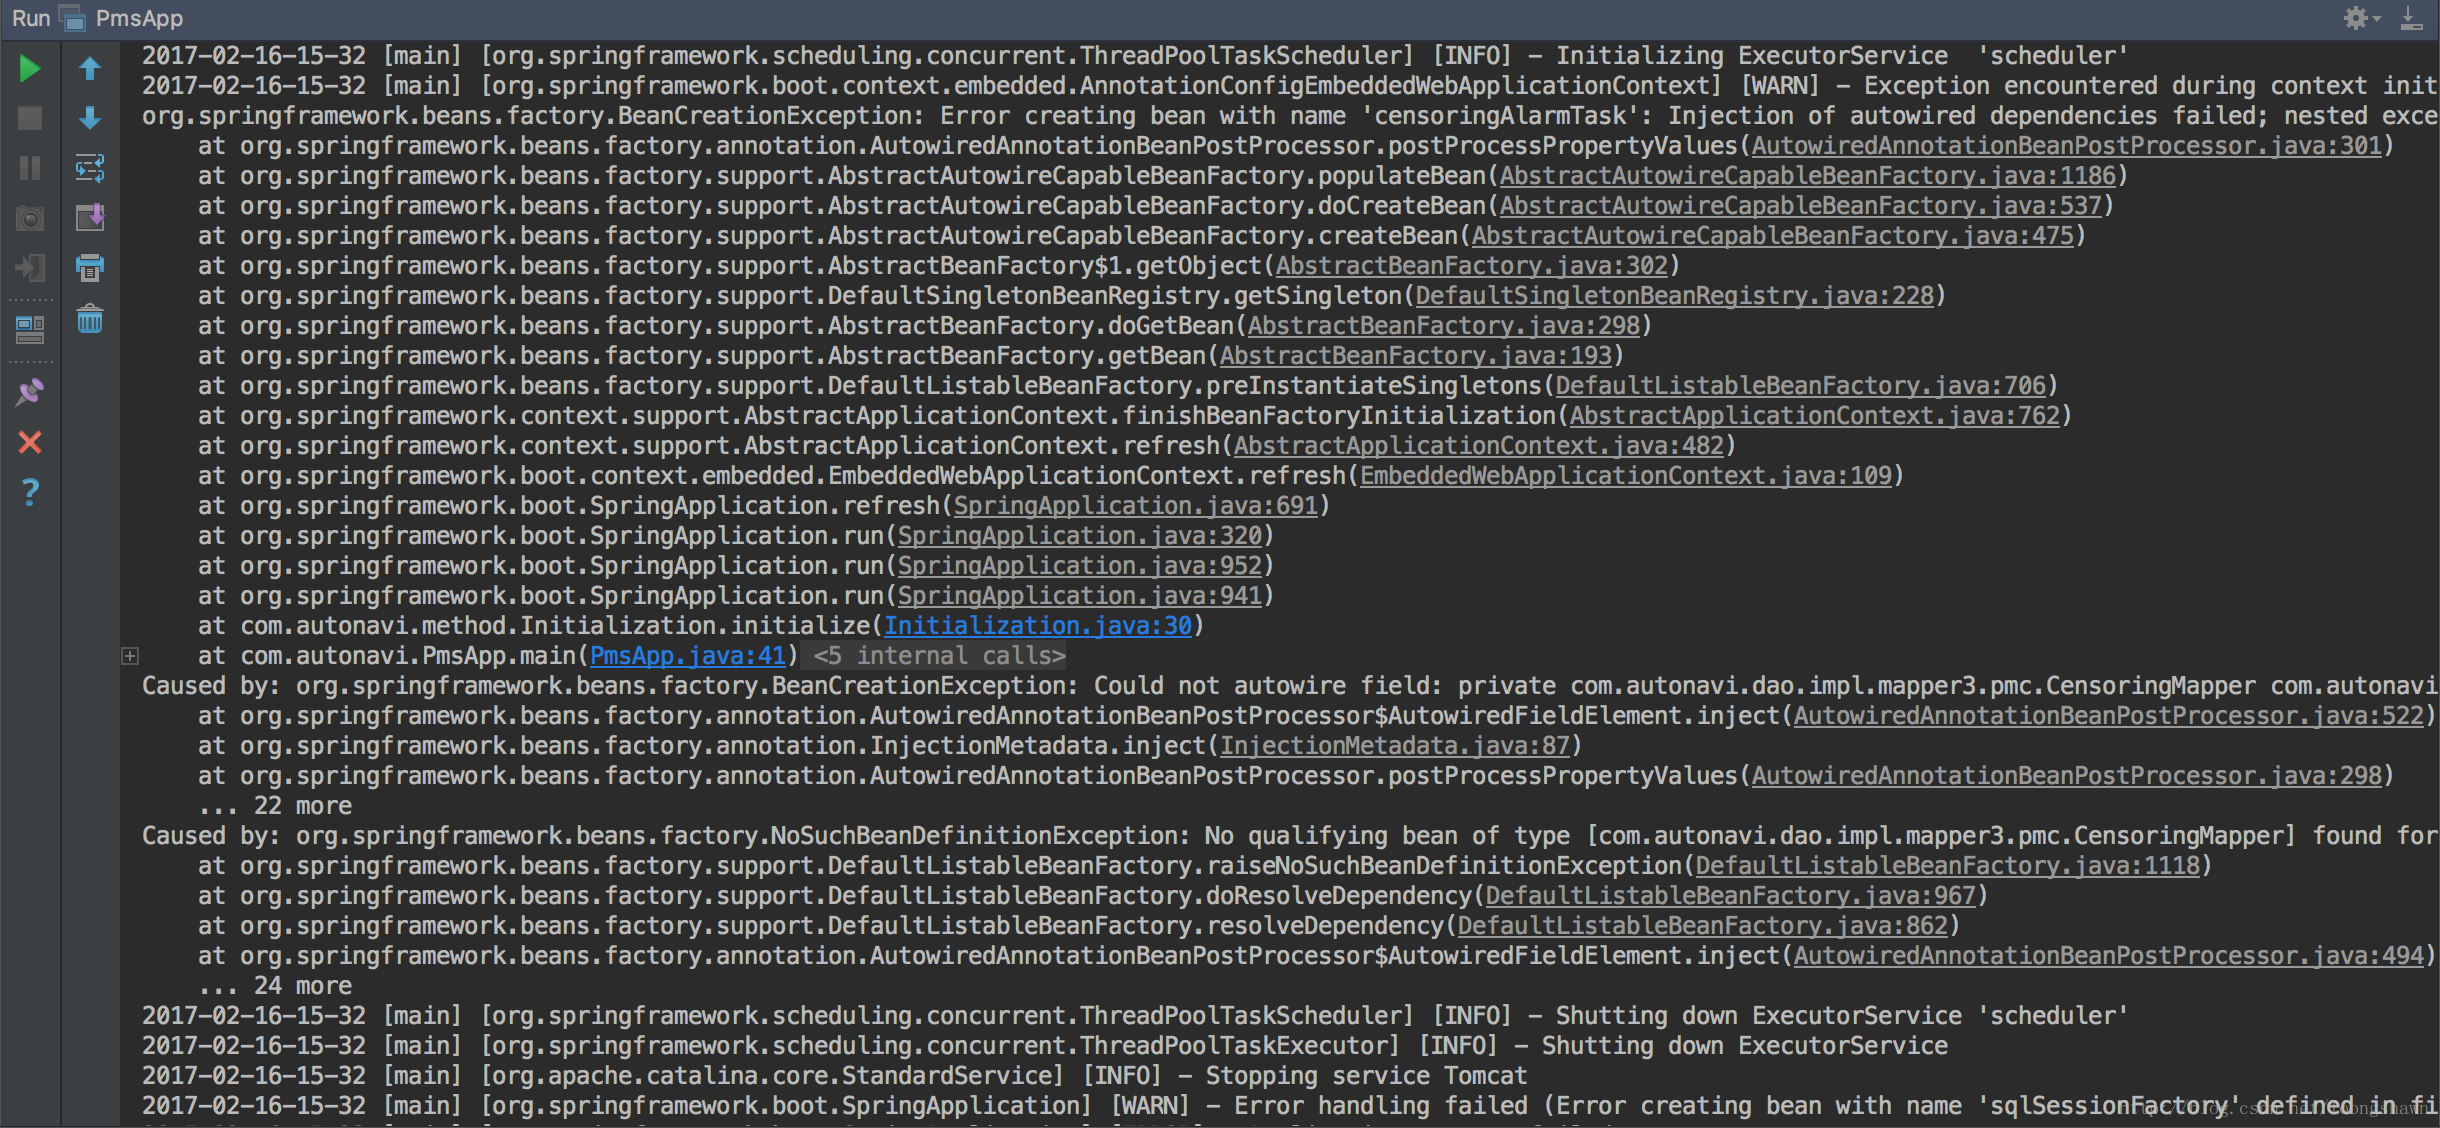Click the Restore Layout icon

(x=30, y=329)
